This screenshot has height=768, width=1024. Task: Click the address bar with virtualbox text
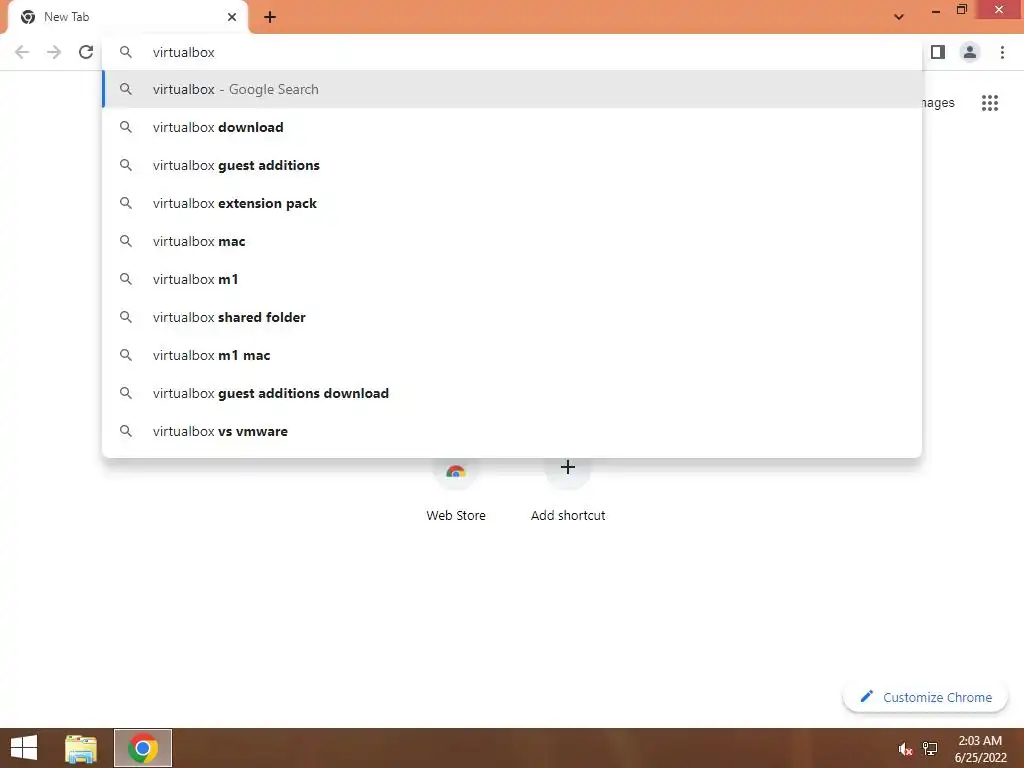[512, 52]
